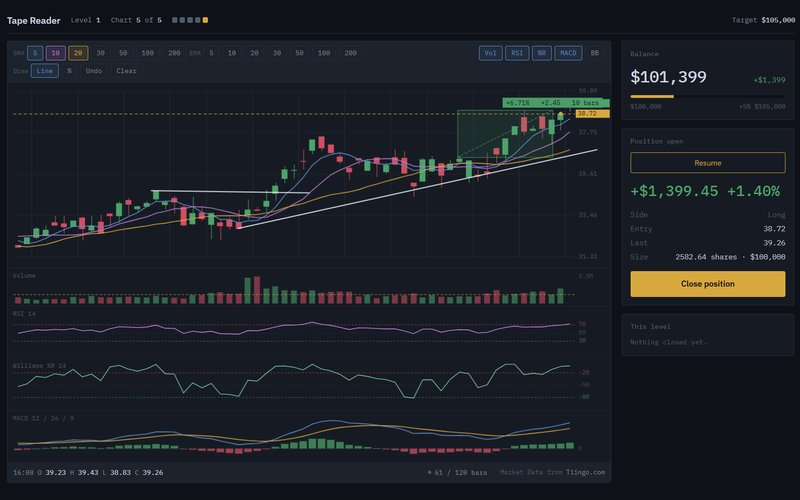Enable the EMA 5 moving average
800x500 pixels.
click(x=211, y=53)
